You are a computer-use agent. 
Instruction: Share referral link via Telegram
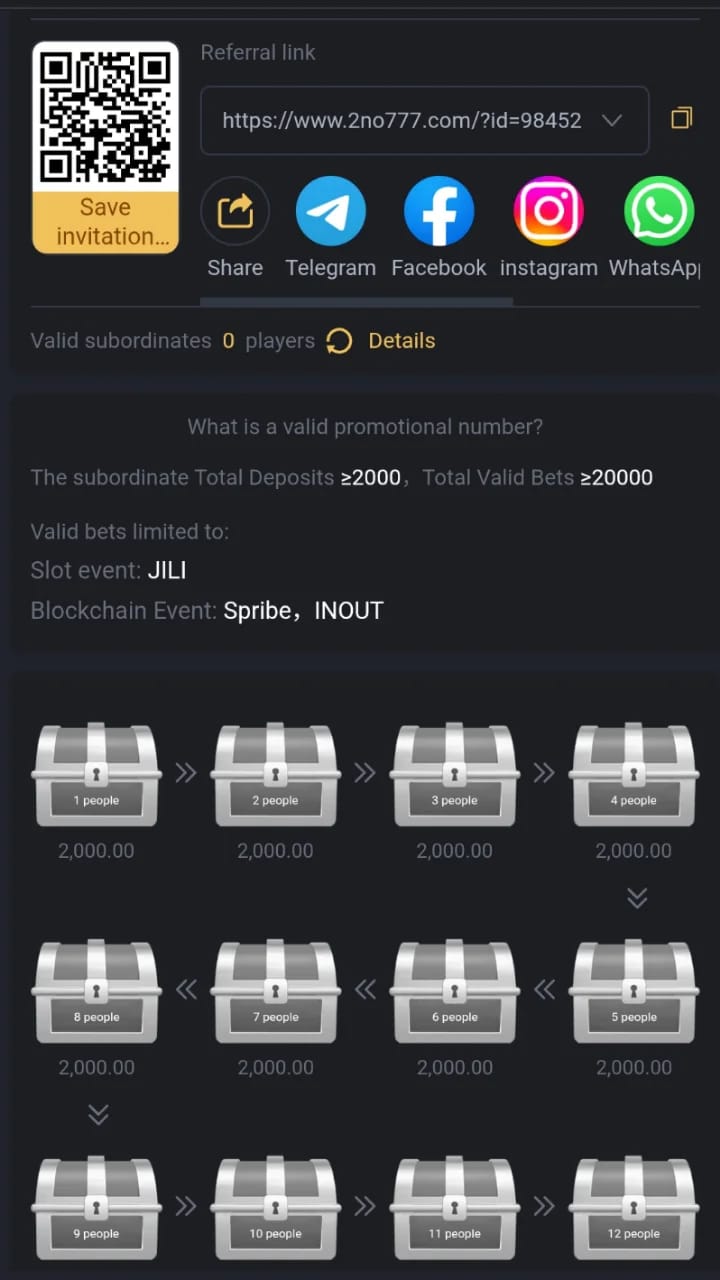point(331,212)
